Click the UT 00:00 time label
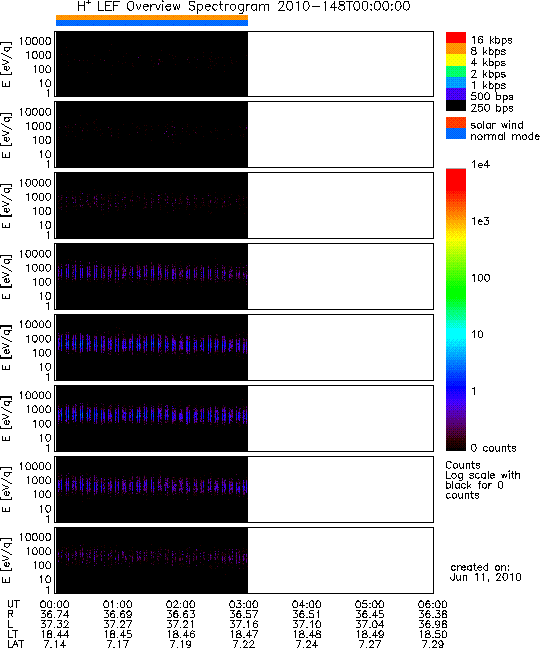The image size is (540, 648). click(55, 605)
